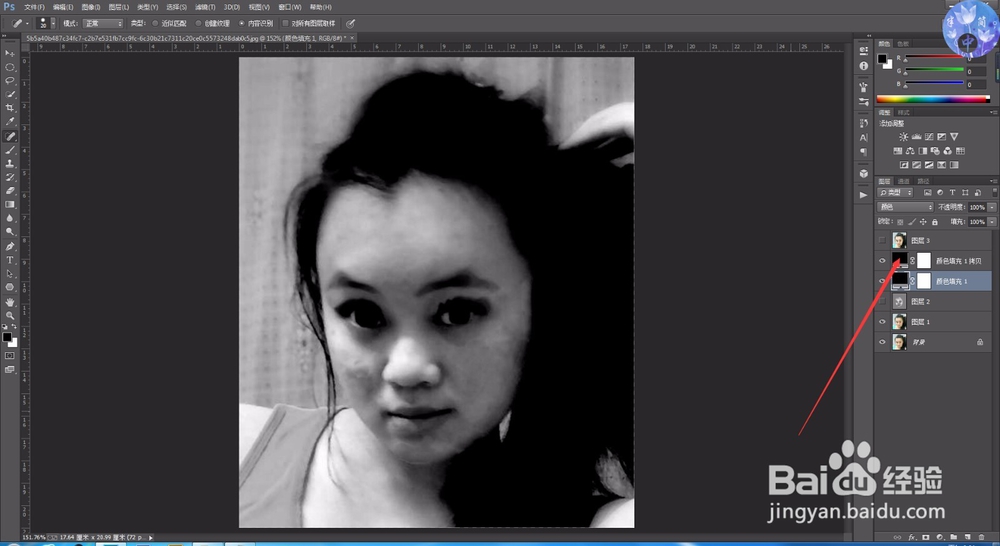Switch to the 色板 swatches tab

pos(903,44)
